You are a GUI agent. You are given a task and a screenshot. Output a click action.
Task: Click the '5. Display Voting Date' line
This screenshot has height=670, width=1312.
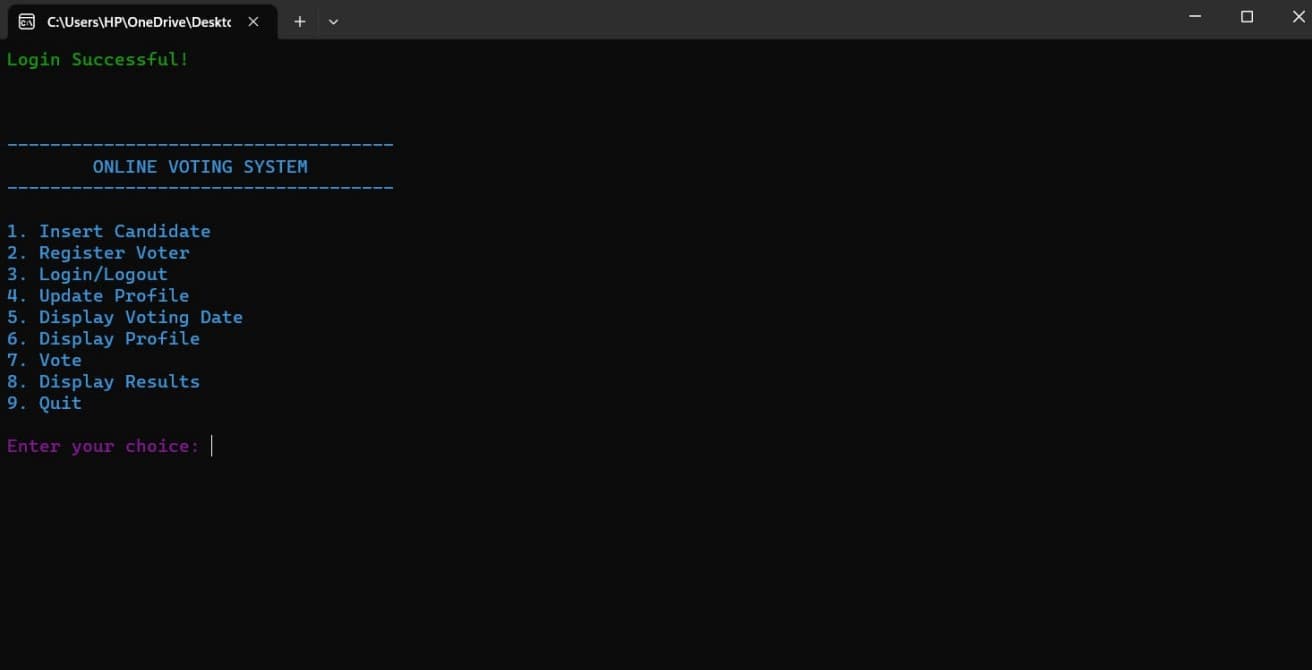[125, 317]
